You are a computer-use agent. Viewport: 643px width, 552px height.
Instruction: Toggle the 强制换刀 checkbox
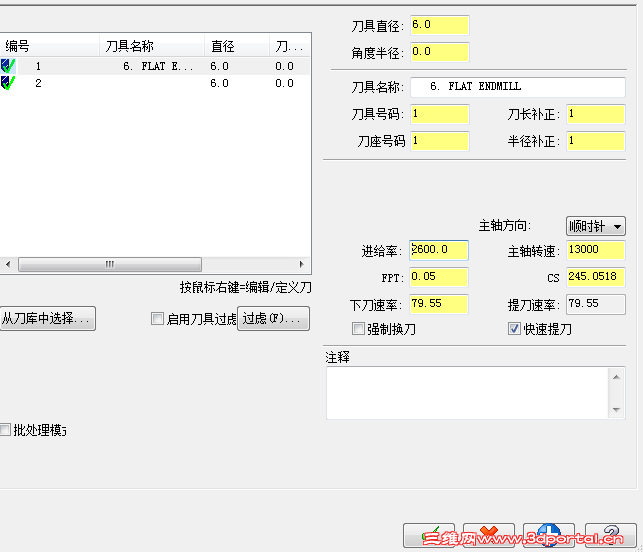358,328
